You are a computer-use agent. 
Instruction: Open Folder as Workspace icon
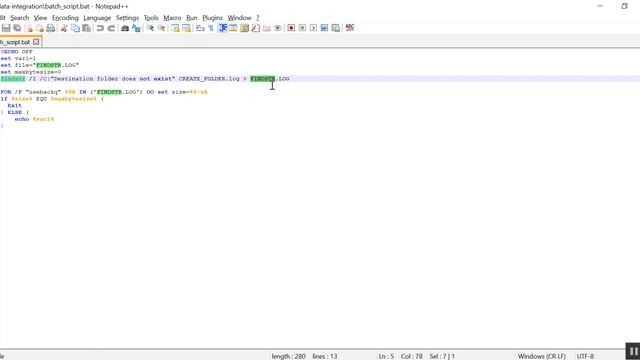coord(267,28)
